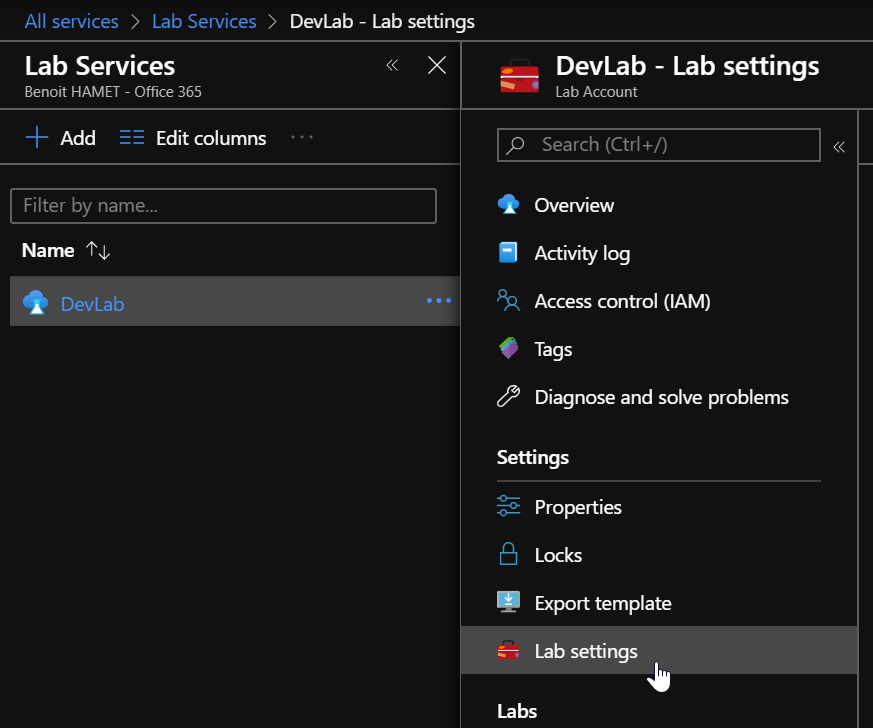Viewport: 873px width, 728px height.
Task: Collapse the DevLab settings menu sidebar
Action: [839, 147]
